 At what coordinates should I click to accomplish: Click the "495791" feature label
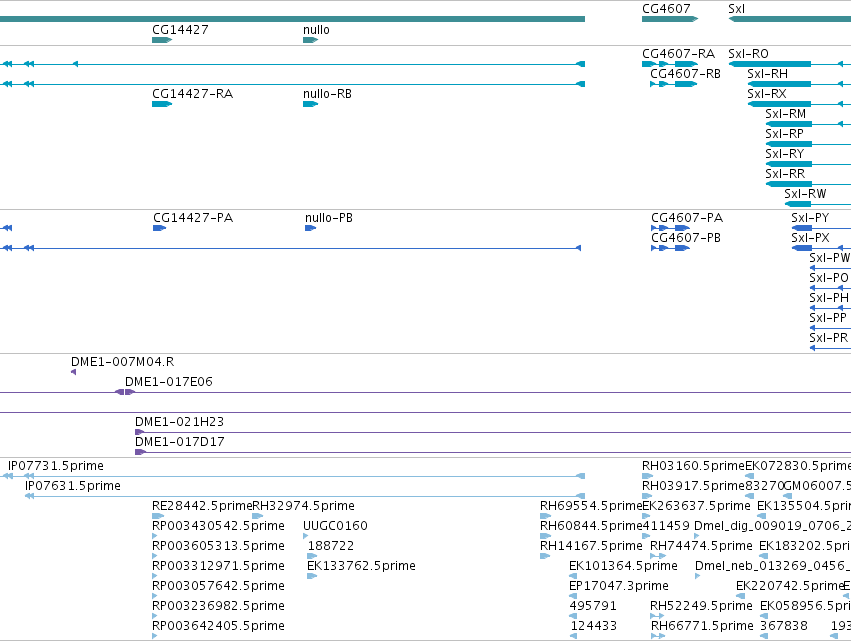[x=593, y=606]
